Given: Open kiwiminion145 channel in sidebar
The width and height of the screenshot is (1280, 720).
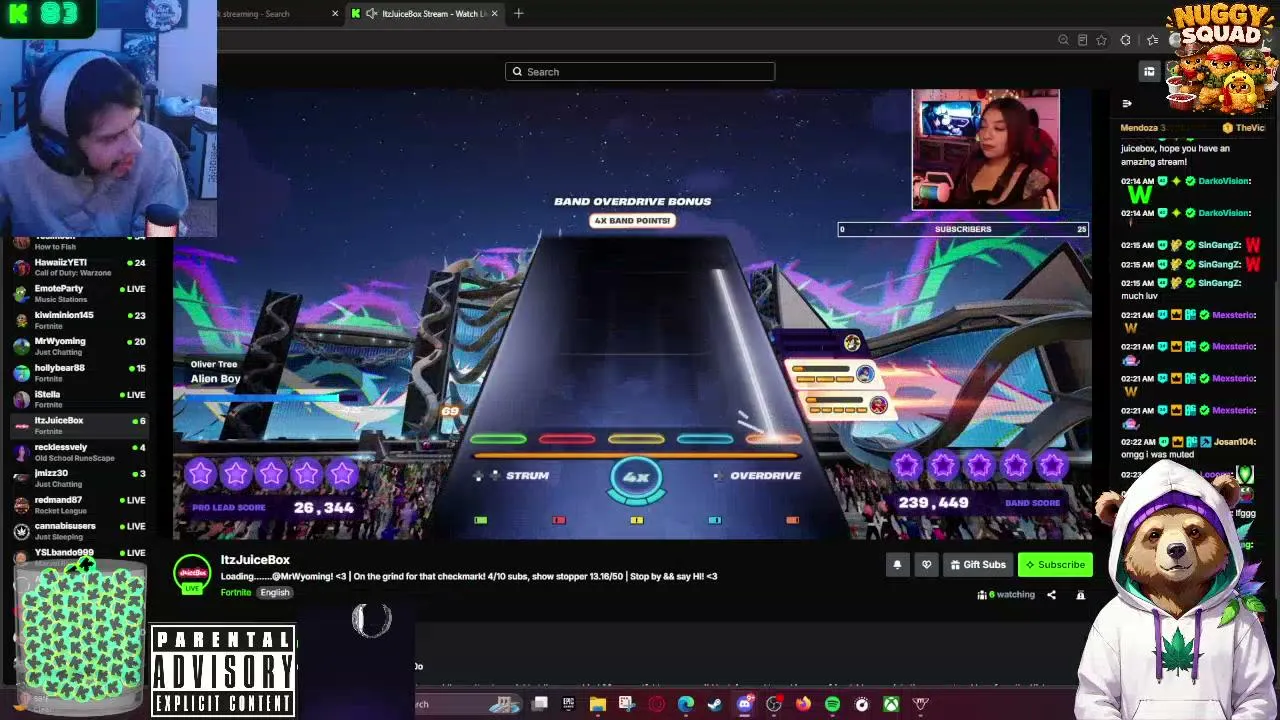Looking at the screenshot, I should pyautogui.click(x=80, y=320).
